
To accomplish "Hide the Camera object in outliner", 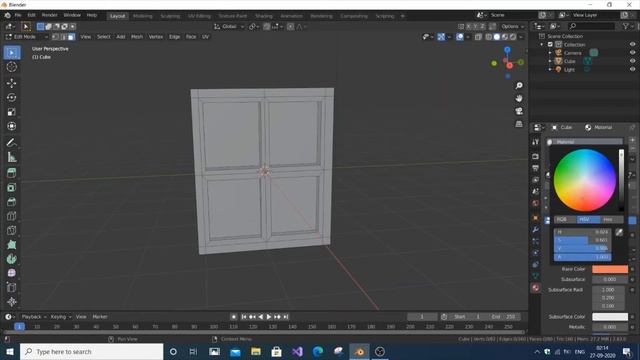I will (x=632, y=53).
